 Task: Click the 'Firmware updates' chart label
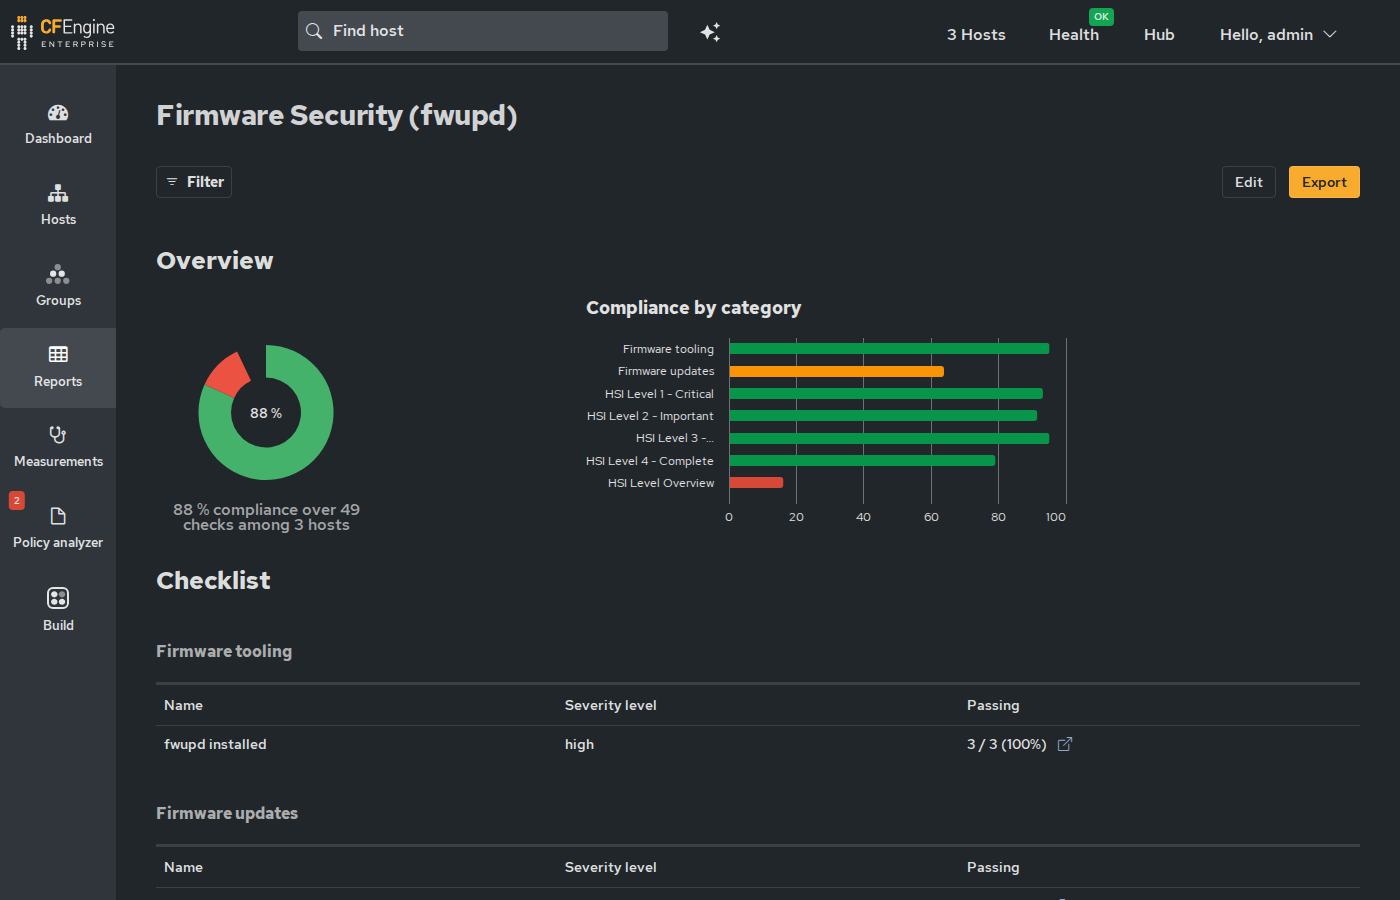666,371
